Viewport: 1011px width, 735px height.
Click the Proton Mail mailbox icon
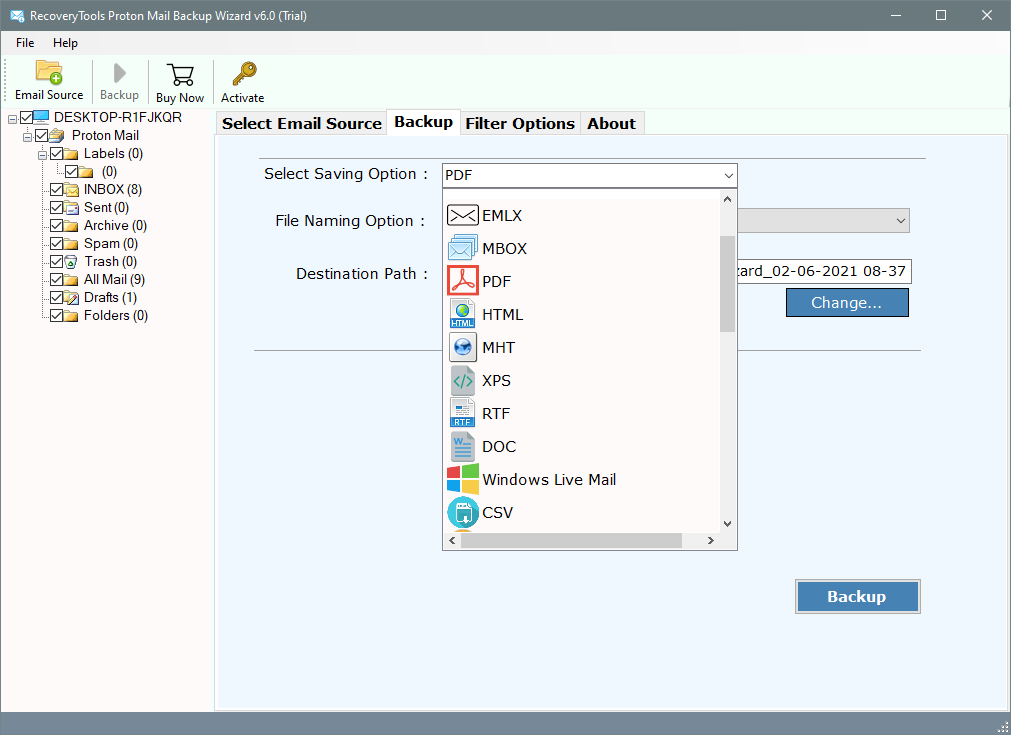click(57, 135)
